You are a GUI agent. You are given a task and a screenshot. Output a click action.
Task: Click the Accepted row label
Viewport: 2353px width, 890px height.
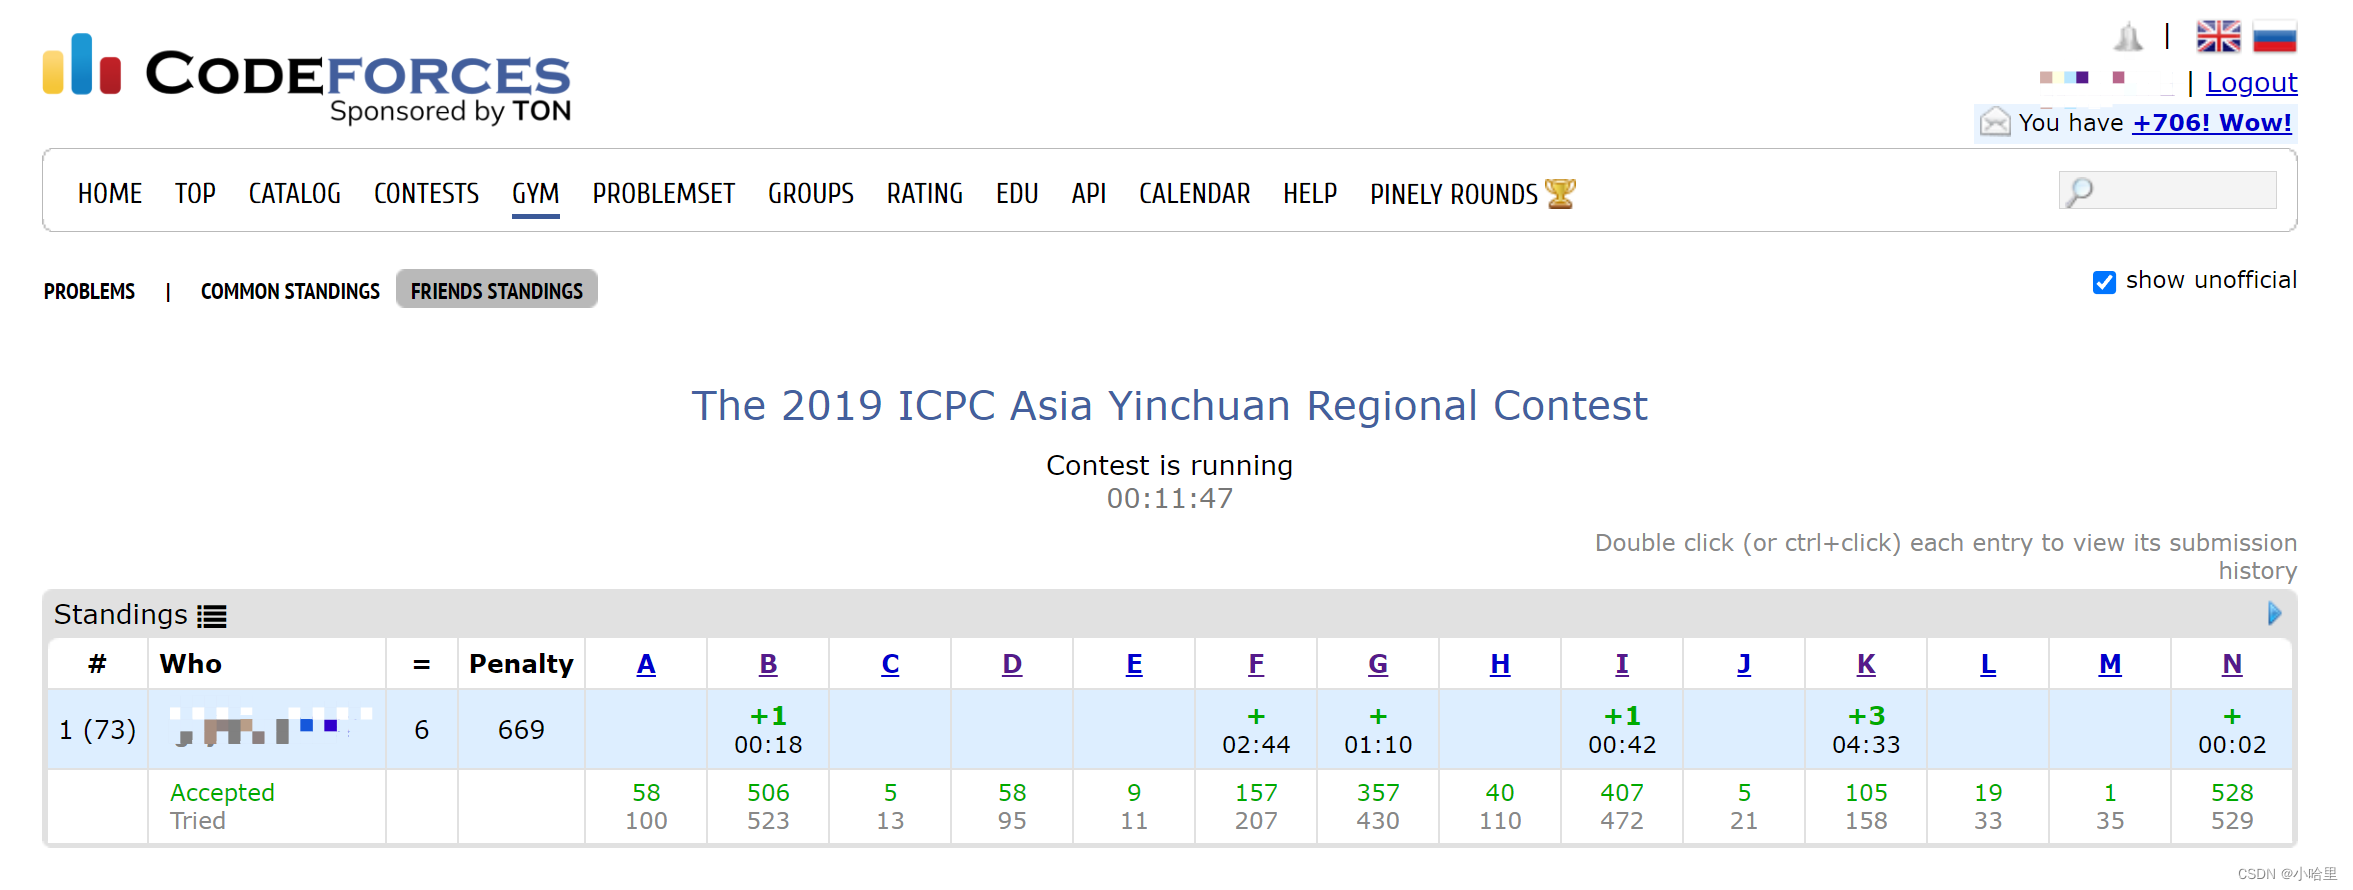(222, 793)
